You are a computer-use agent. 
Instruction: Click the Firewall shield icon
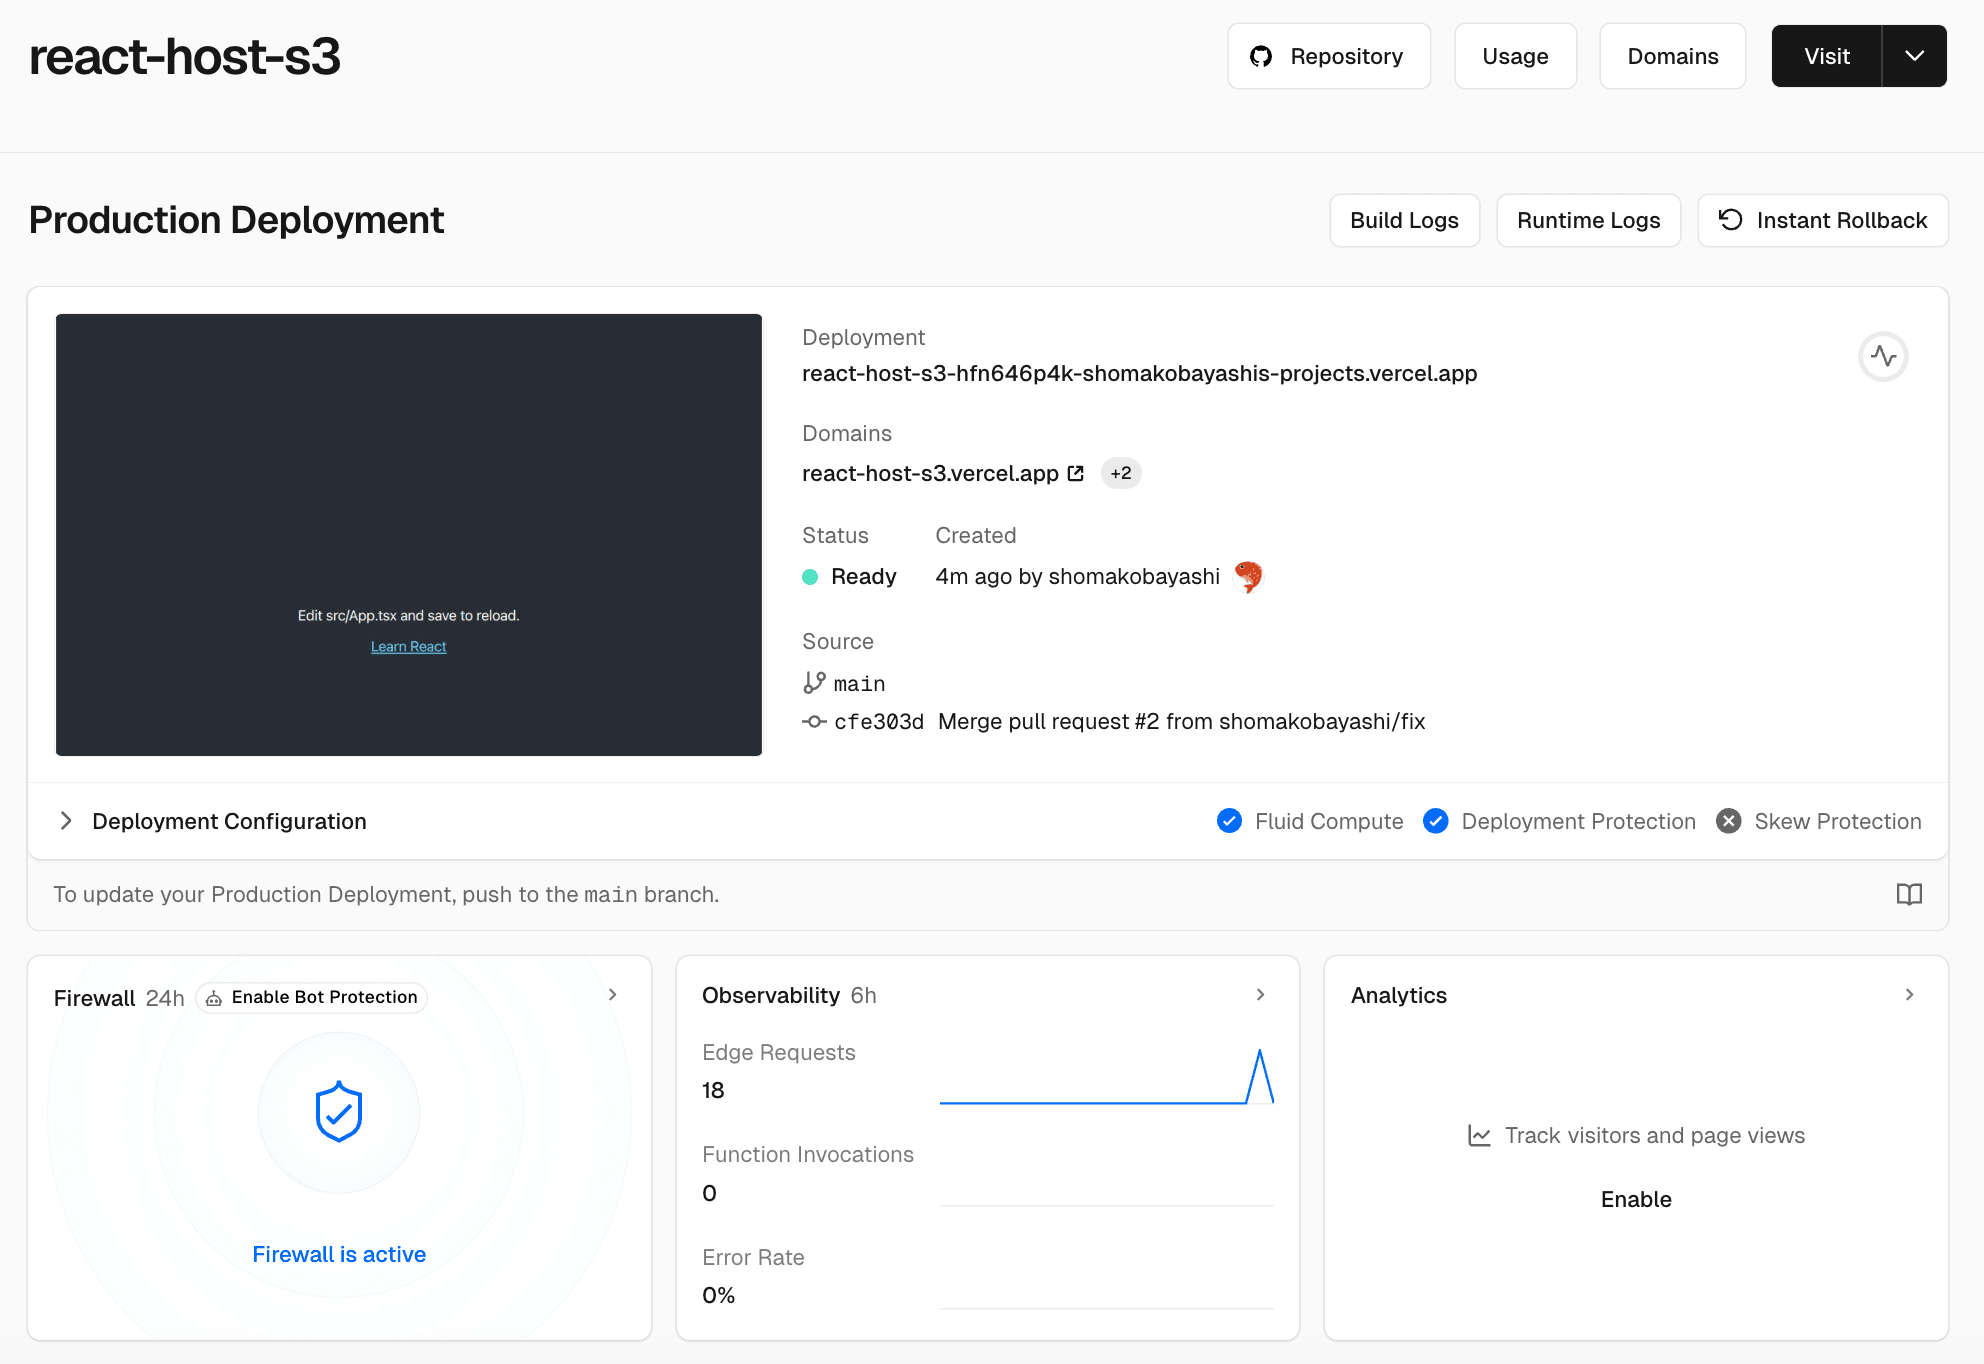[x=339, y=1111]
